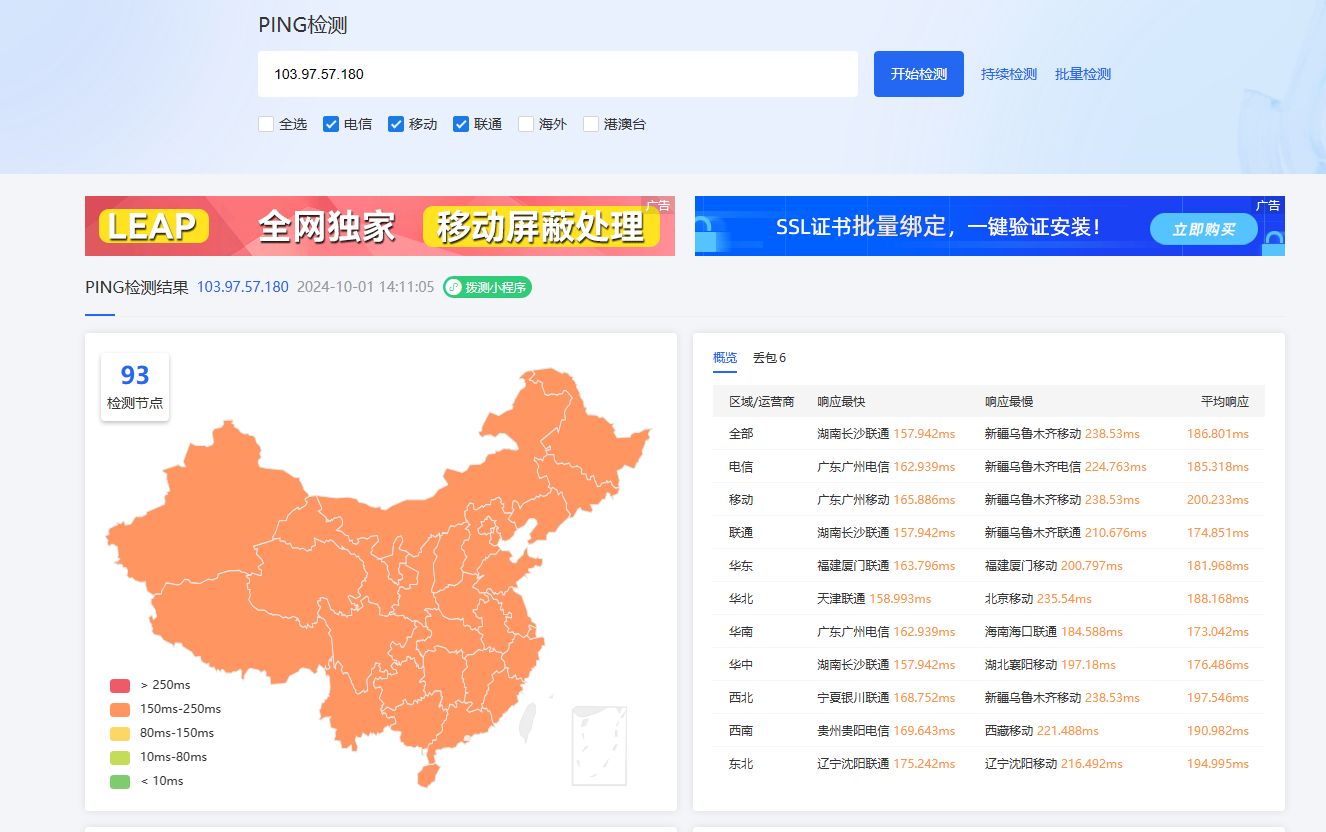This screenshot has width=1326, height=832.
Task: Click the 立即购买 button in SSL banner
Action: (1204, 229)
